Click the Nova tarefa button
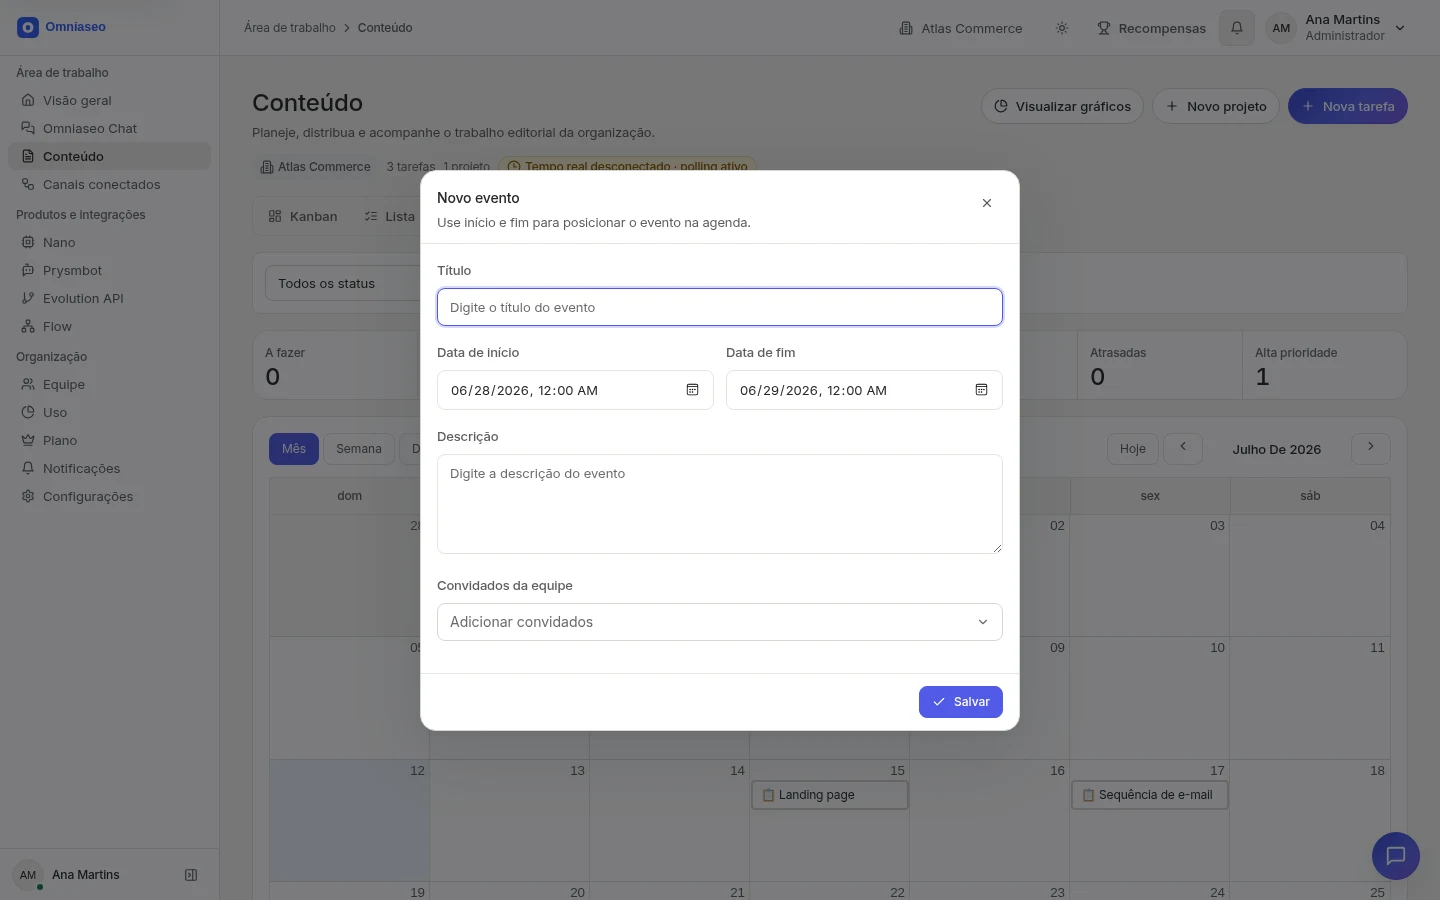Image resolution: width=1440 pixels, height=900 pixels. click(x=1348, y=106)
